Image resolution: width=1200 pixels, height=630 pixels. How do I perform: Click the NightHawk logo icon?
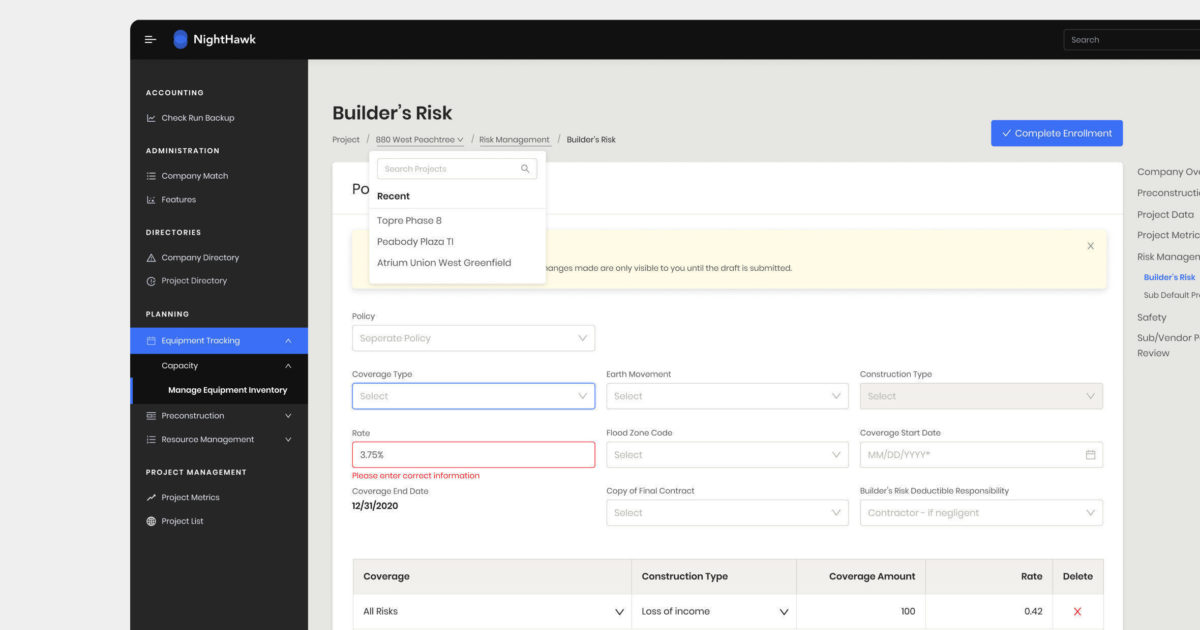[180, 40]
